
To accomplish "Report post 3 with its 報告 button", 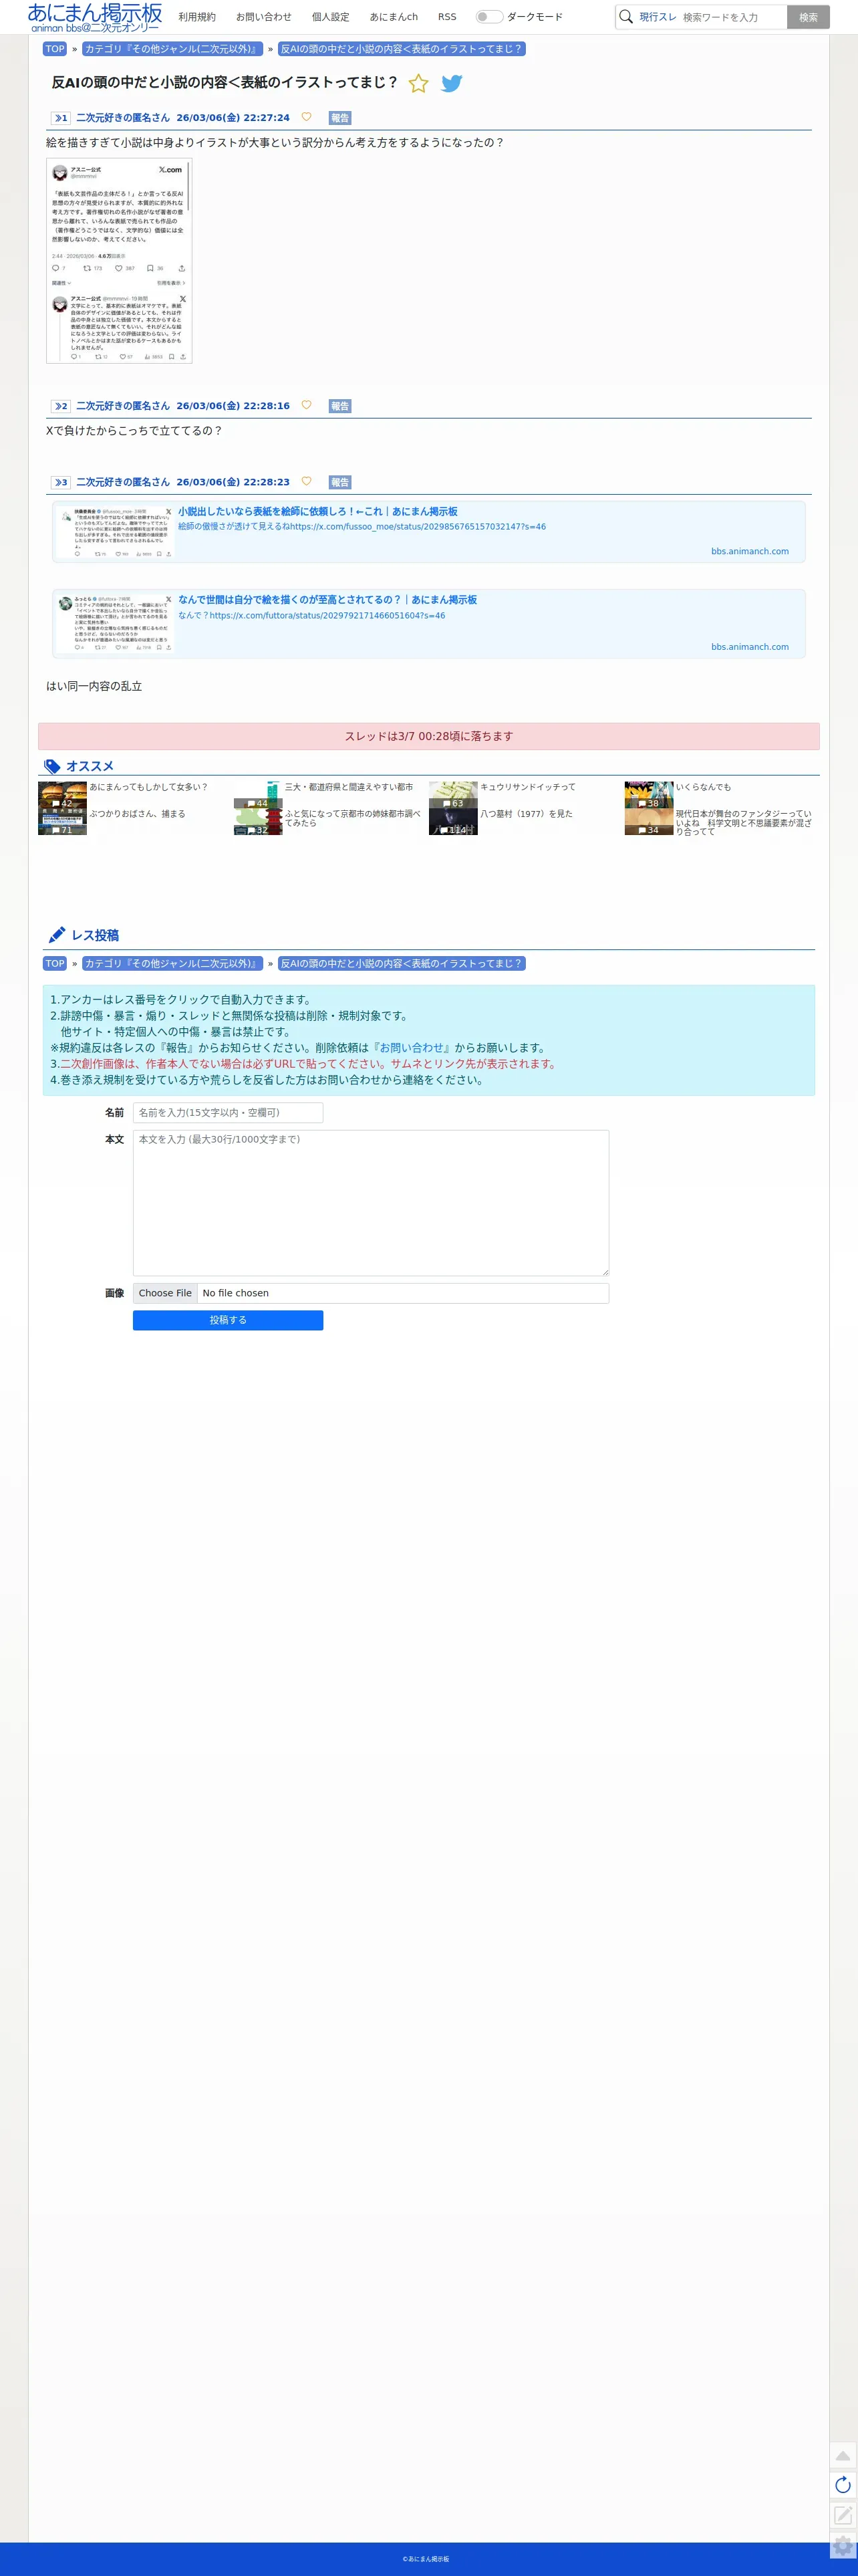I will 340,482.
